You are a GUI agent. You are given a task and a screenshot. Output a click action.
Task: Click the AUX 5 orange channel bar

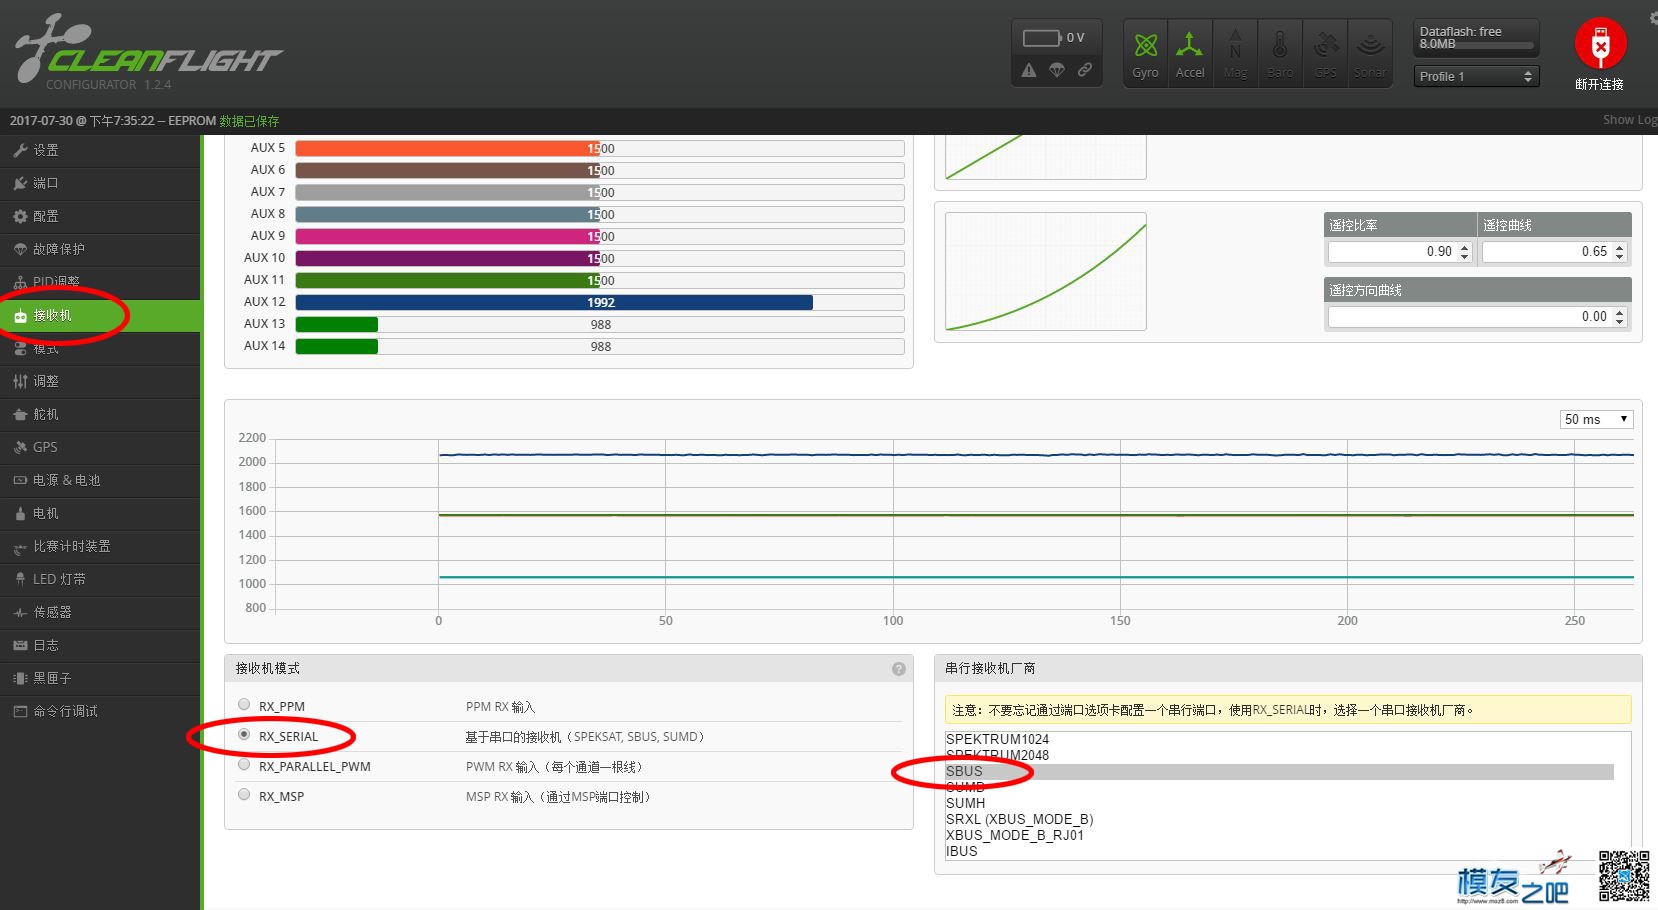[600, 148]
